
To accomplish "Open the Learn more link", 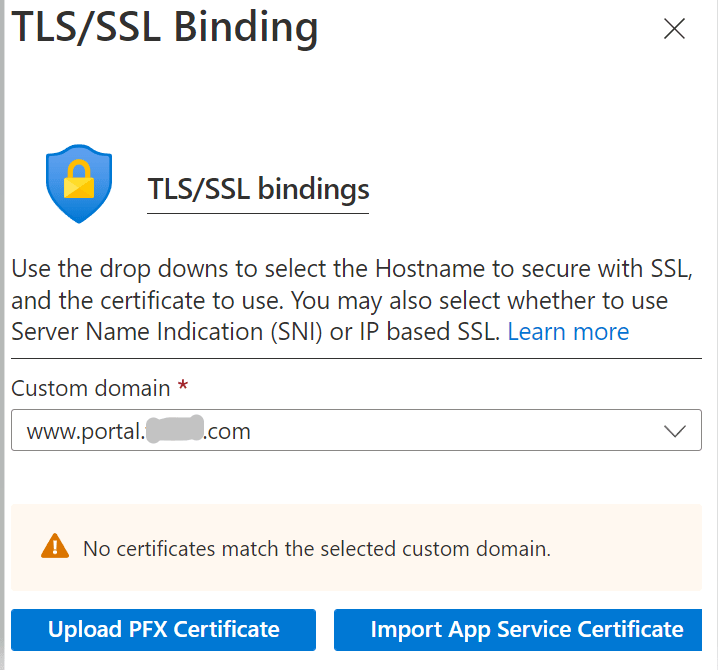I will (568, 332).
